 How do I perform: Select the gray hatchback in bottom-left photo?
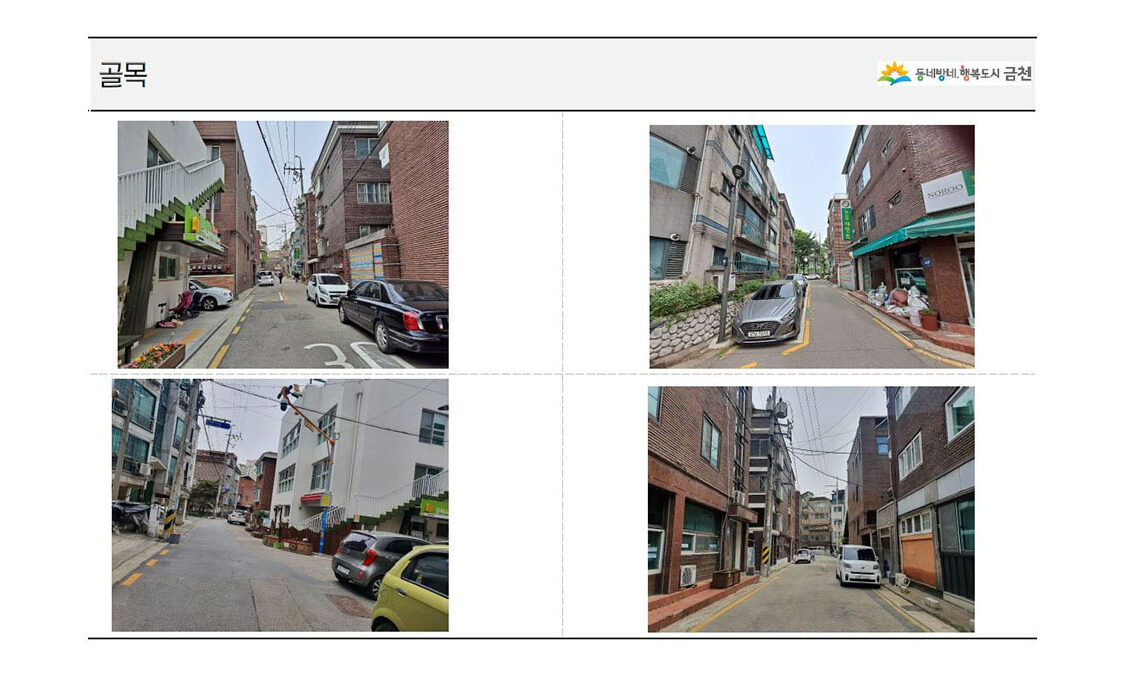[x=374, y=561]
